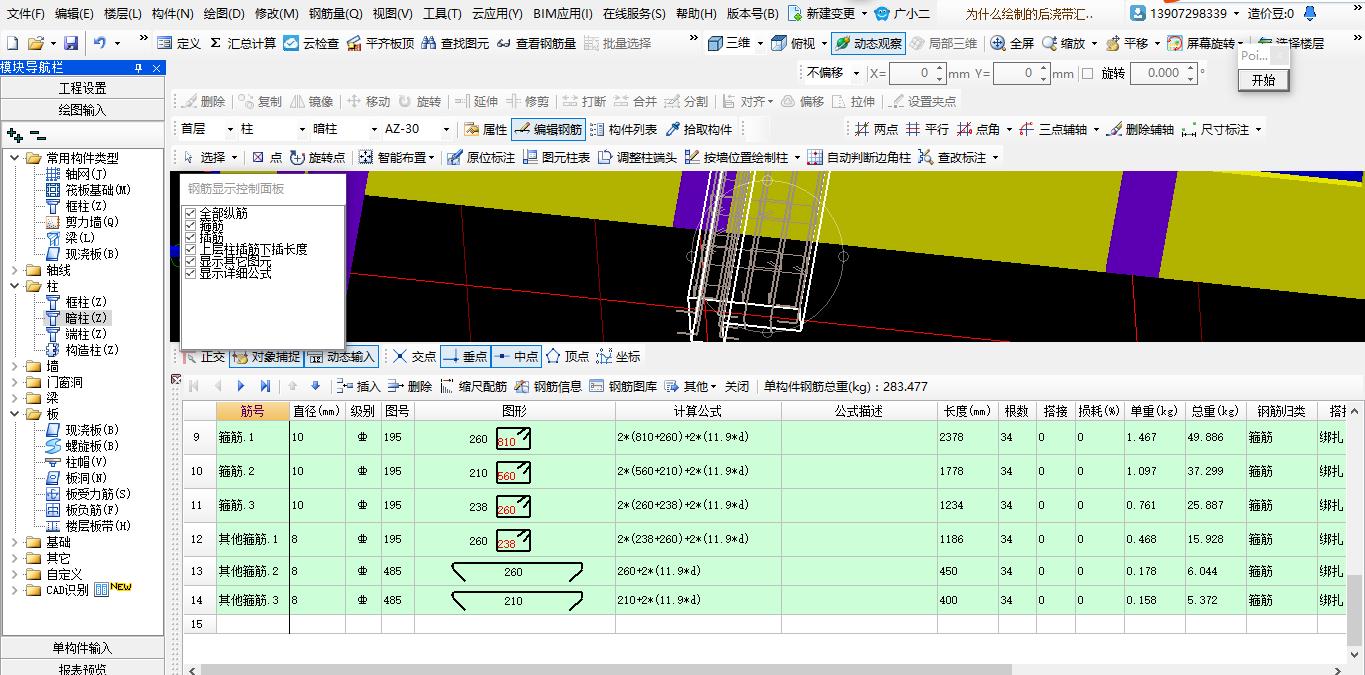Select the 延伸 extend tool

pyautogui.click(x=476, y=102)
